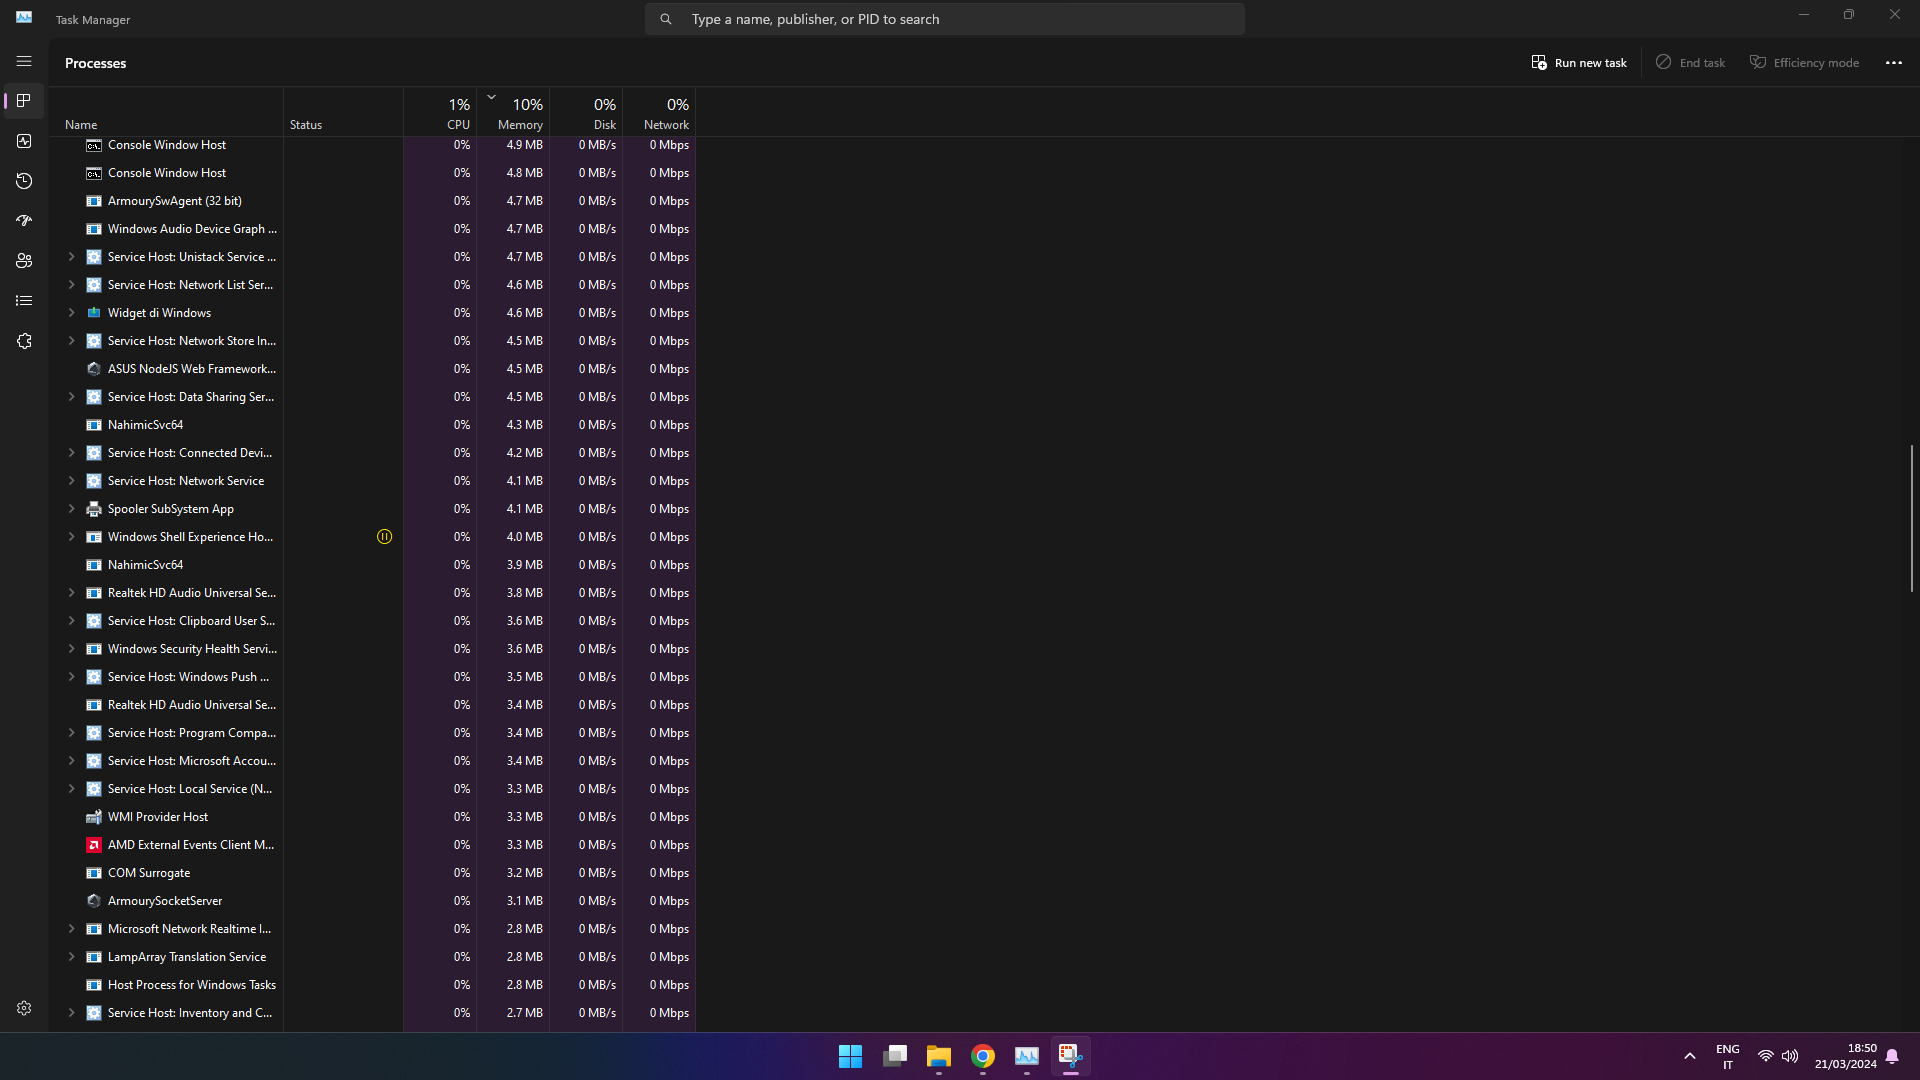1920x1080 pixels.
Task: Sort processes by Network column
Action: 659,112
